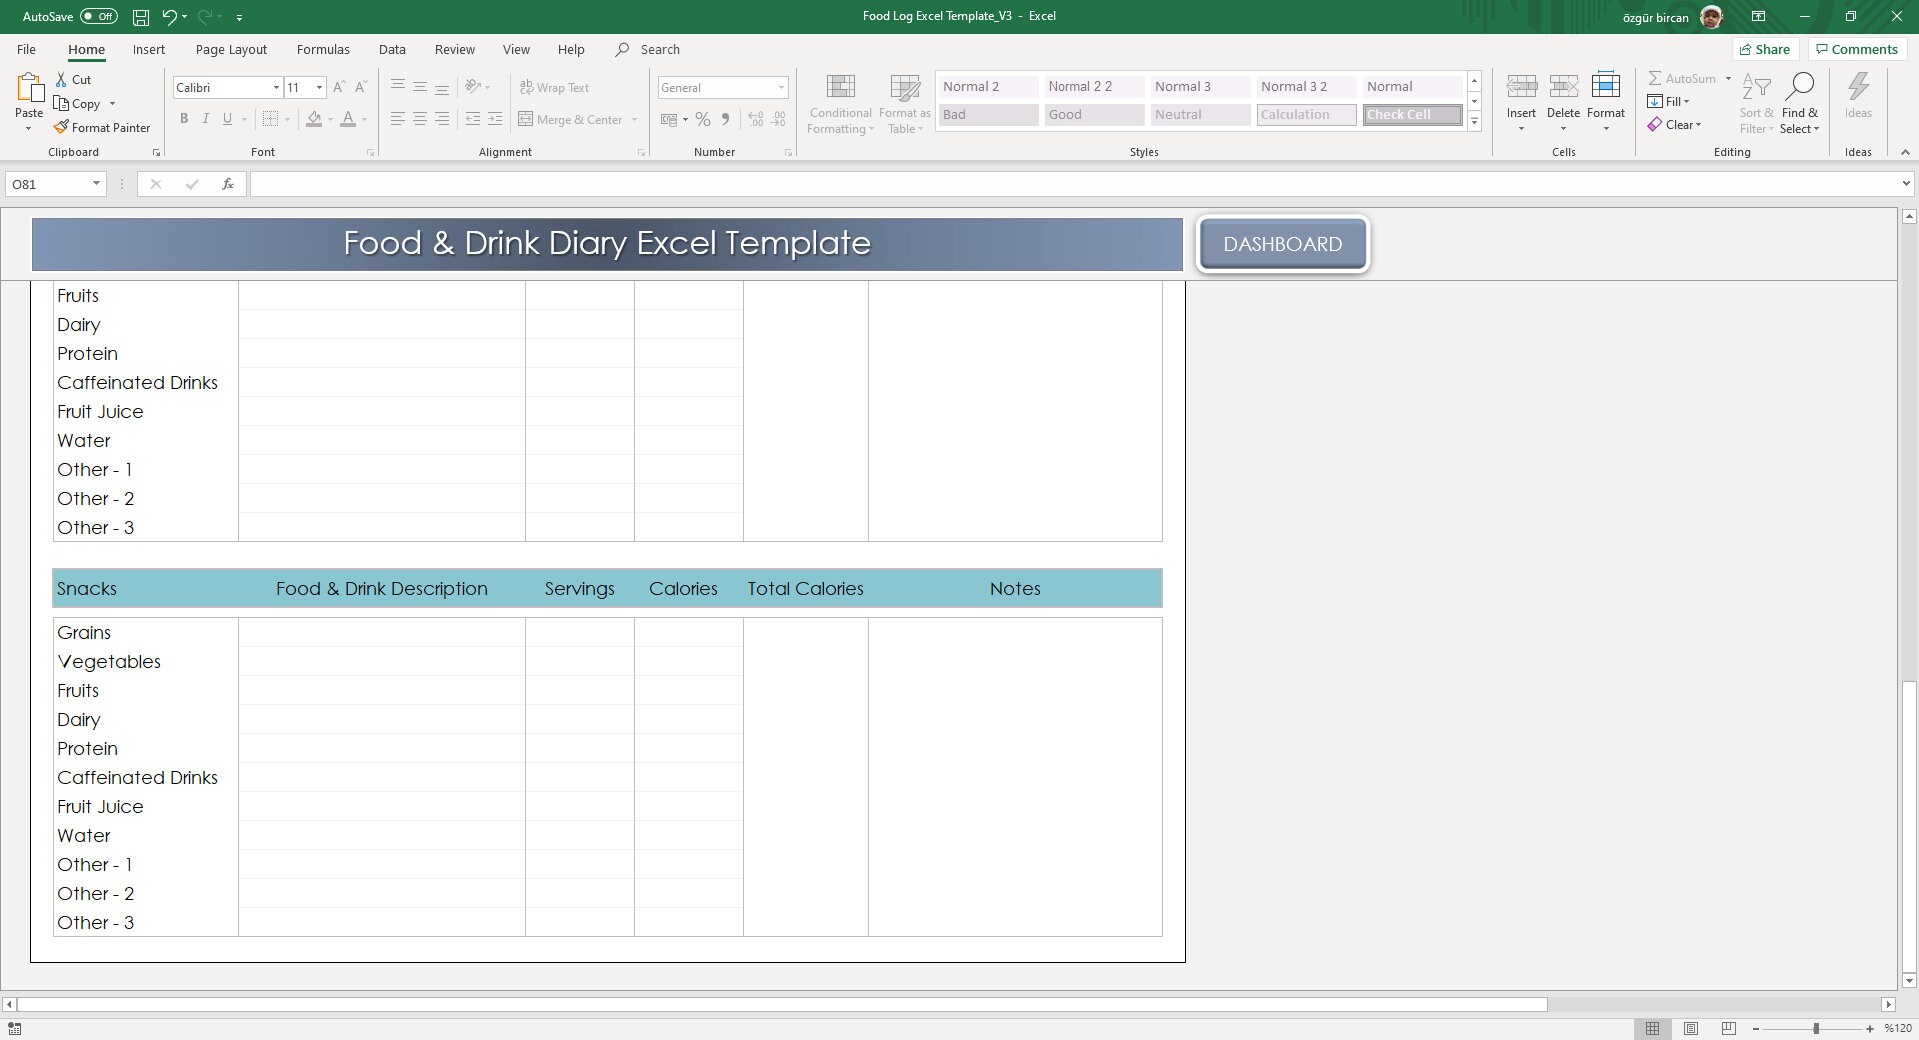
Task: Click the AutoSum icon
Action: 1656,78
